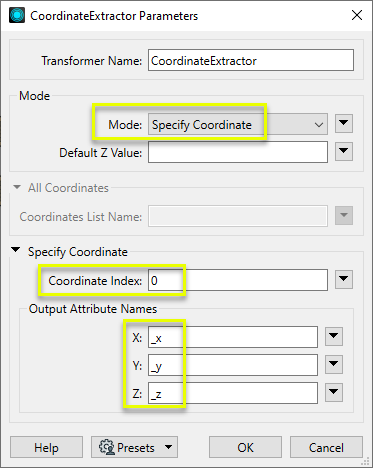Open the arrow menu beside Coordinate Index

[344, 279]
